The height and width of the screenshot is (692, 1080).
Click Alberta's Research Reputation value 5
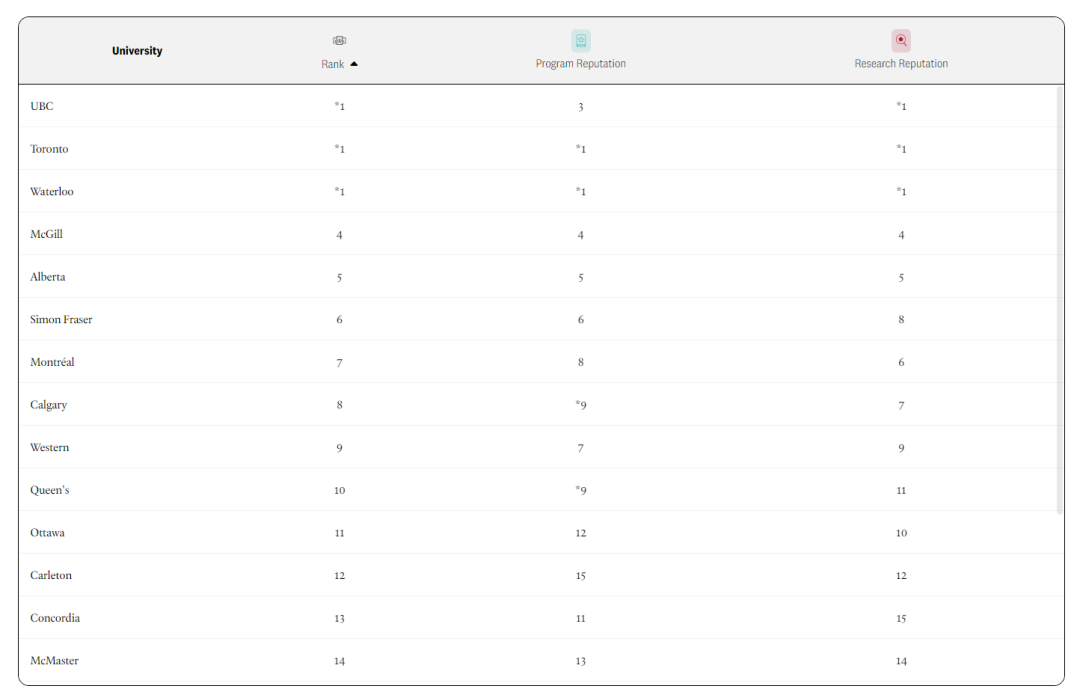point(901,277)
